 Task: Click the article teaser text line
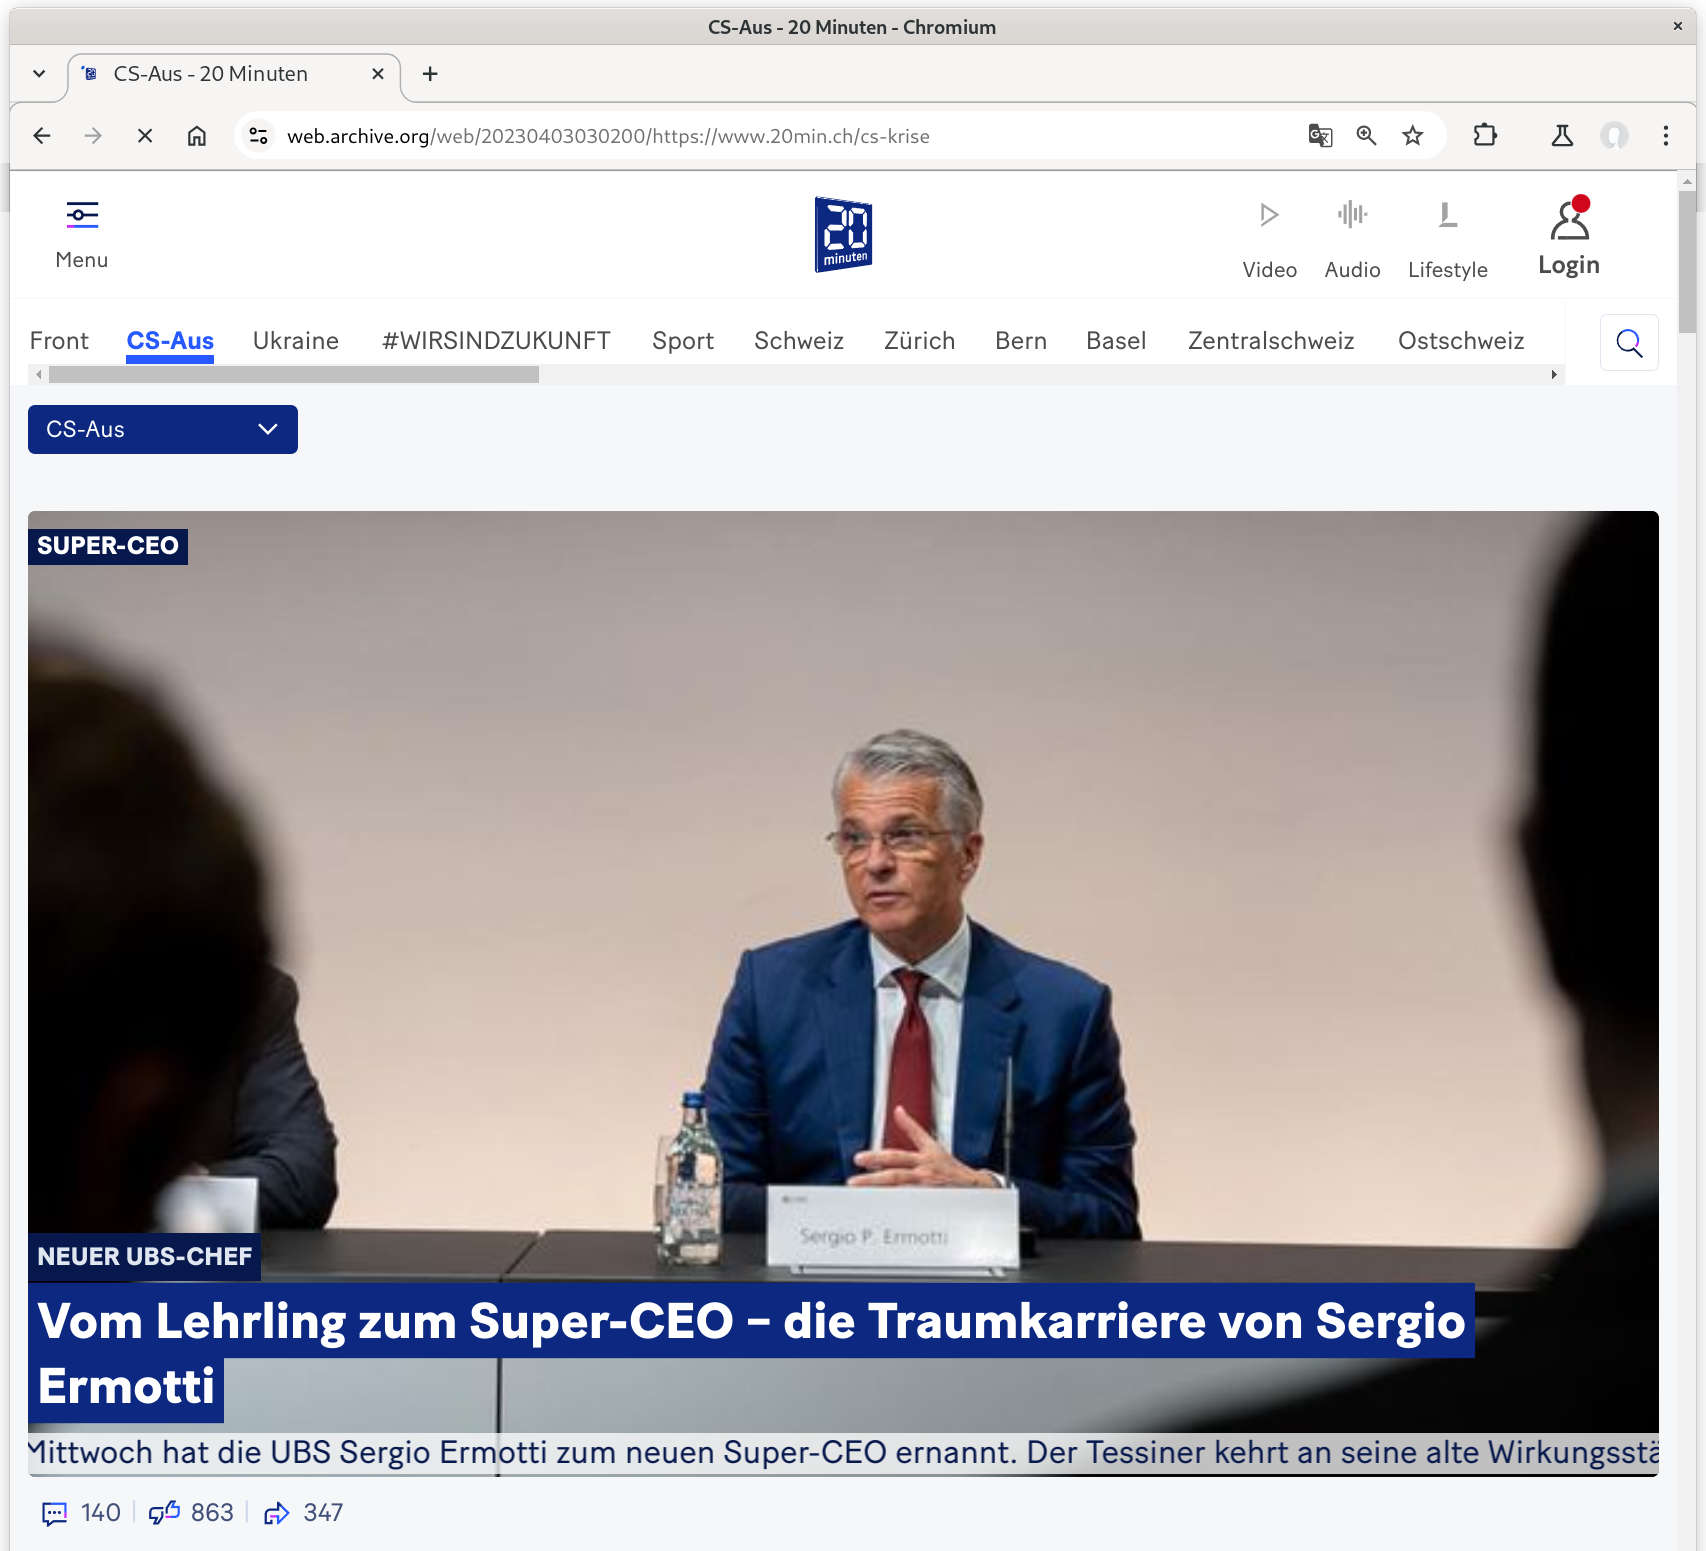coord(843,1453)
